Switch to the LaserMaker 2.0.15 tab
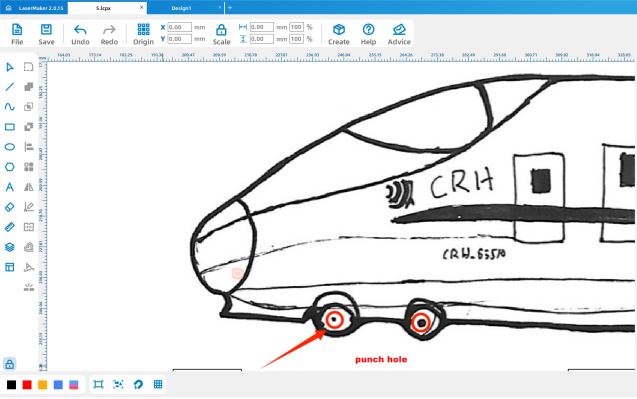Screen dimensions: 637x399 point(41,8)
